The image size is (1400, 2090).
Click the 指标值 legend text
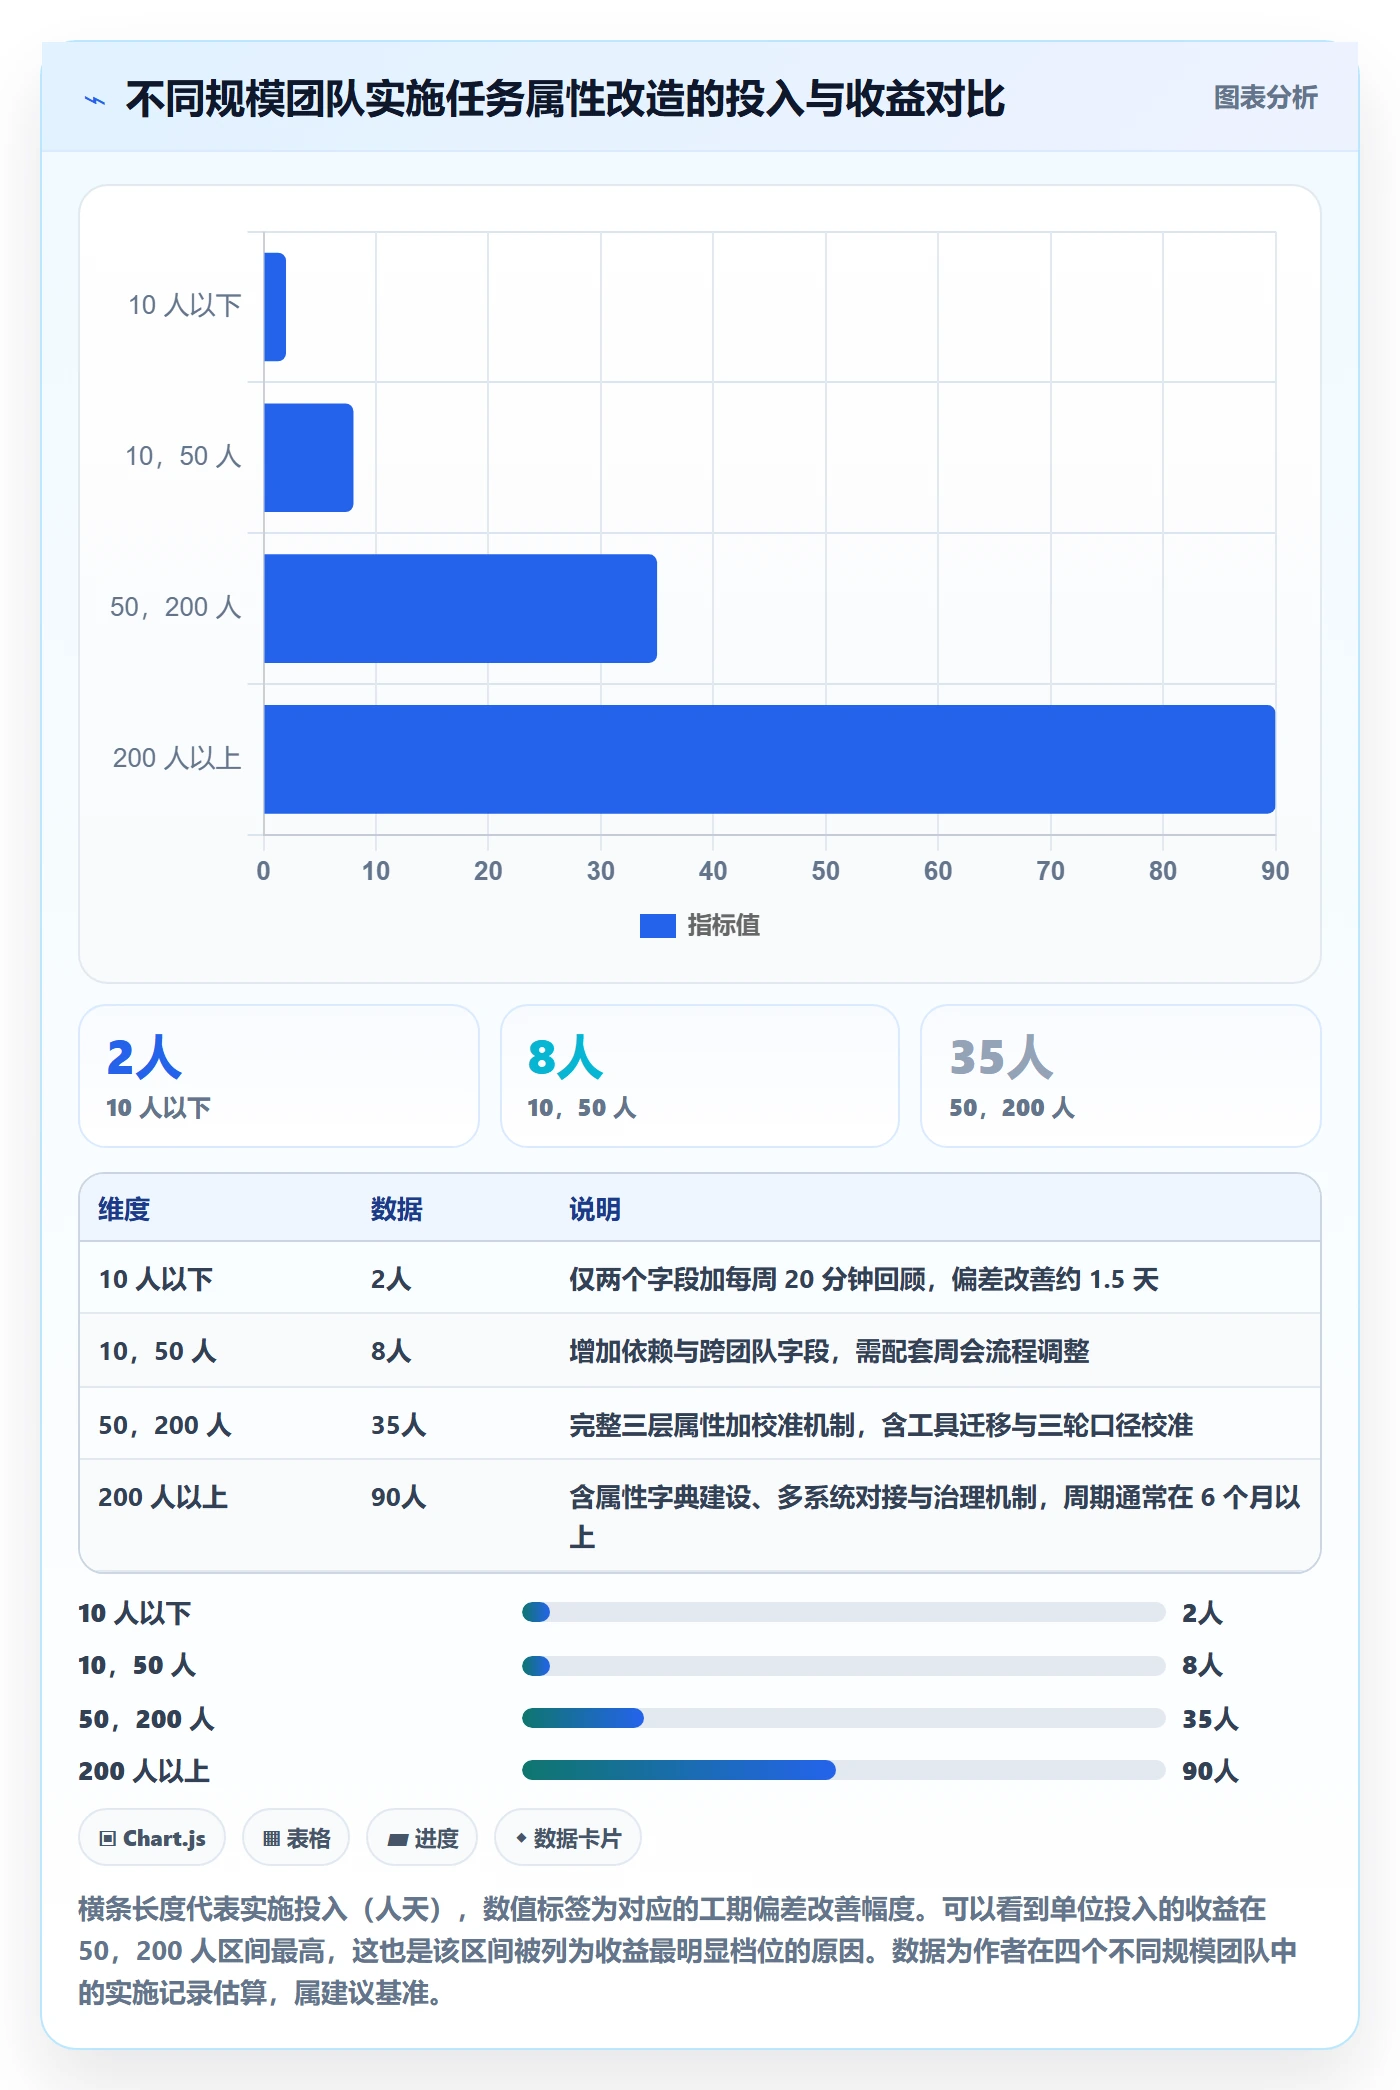point(724,926)
